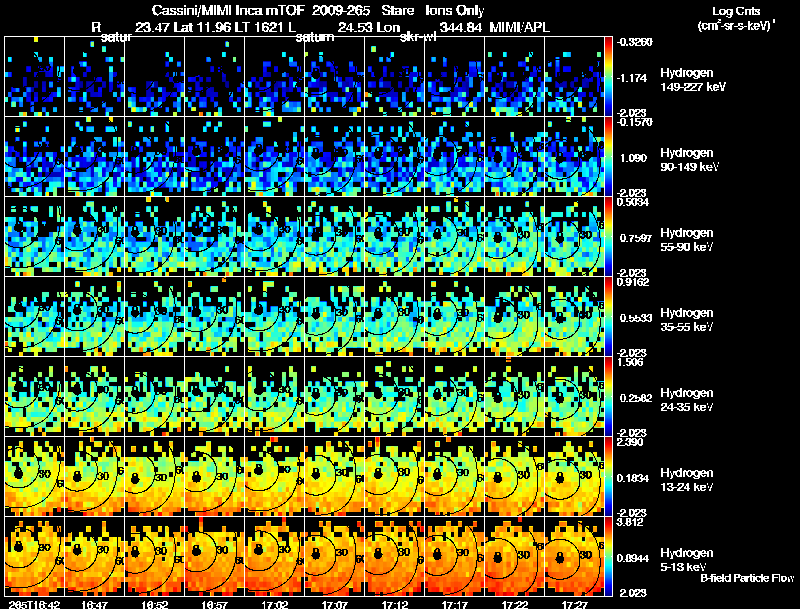Open the 55-90 keV panel at 16:57
800x609 pixels.
214,237
